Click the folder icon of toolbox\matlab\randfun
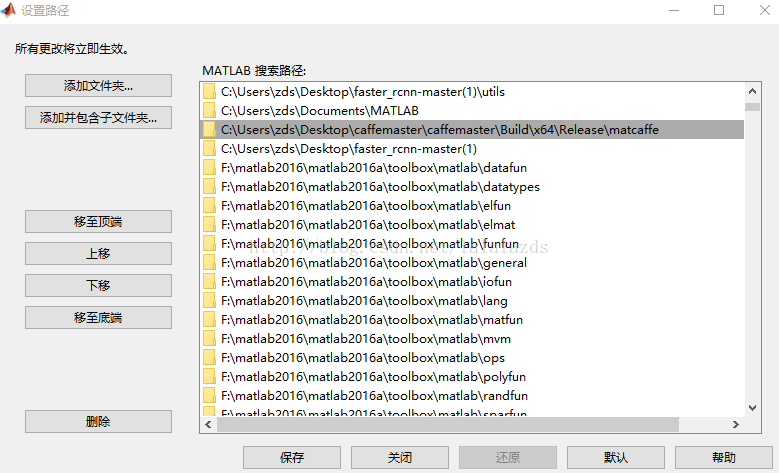 point(209,395)
